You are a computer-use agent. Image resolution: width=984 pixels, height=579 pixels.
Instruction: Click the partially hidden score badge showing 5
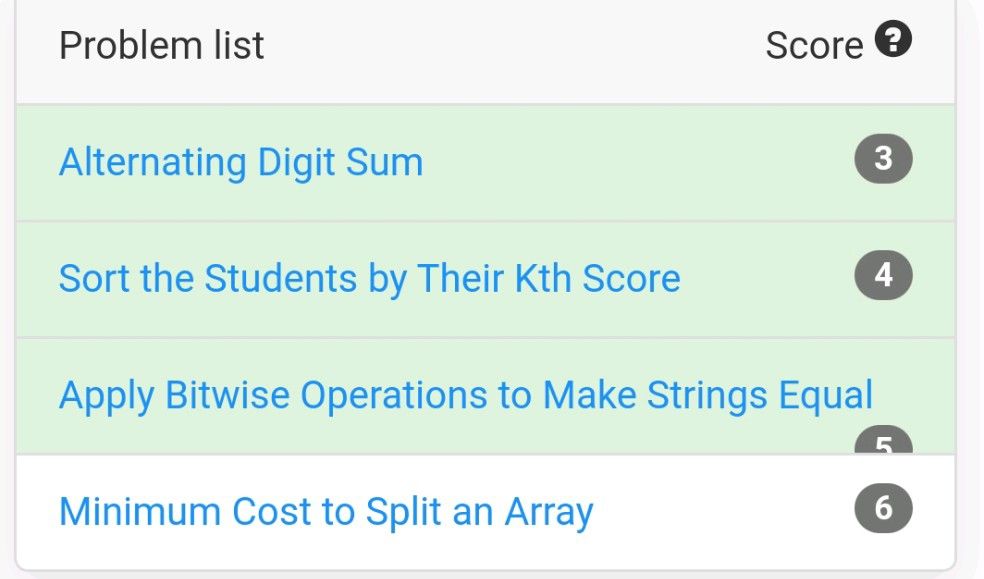(883, 440)
